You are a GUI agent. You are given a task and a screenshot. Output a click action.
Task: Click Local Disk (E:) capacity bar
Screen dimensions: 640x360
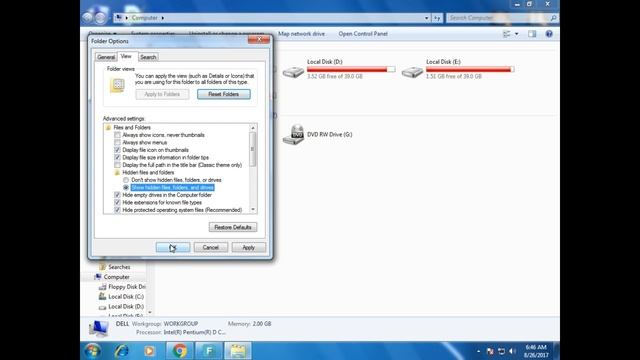click(470, 69)
